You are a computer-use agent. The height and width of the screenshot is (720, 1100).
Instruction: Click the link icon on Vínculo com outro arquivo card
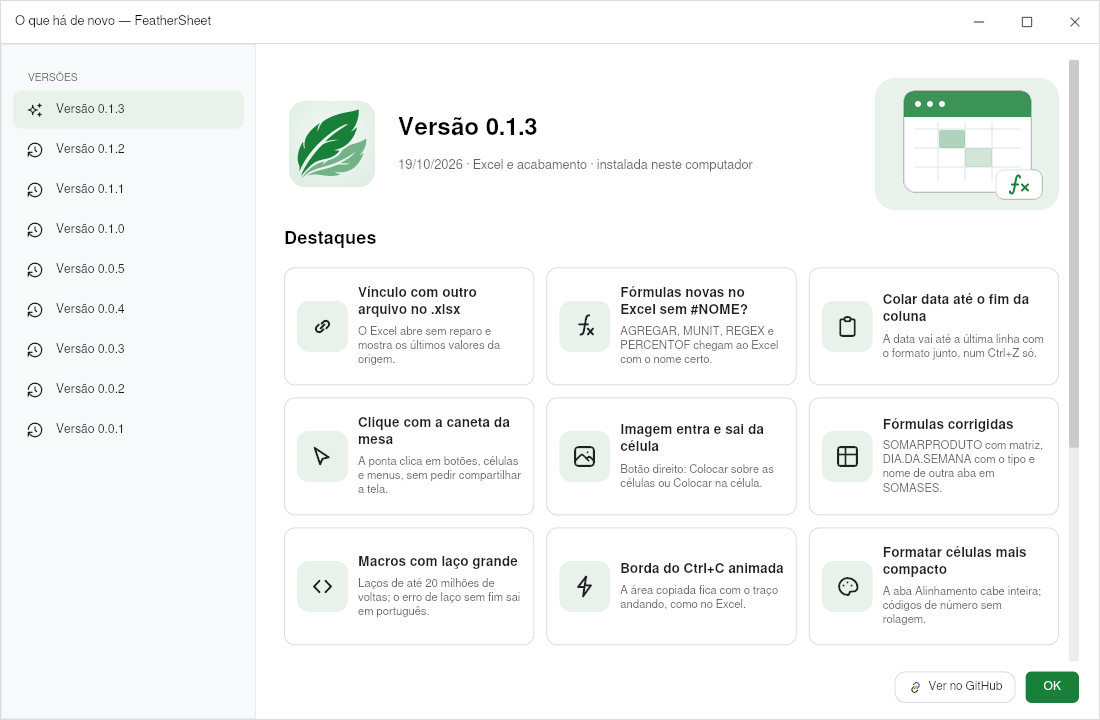pos(323,326)
